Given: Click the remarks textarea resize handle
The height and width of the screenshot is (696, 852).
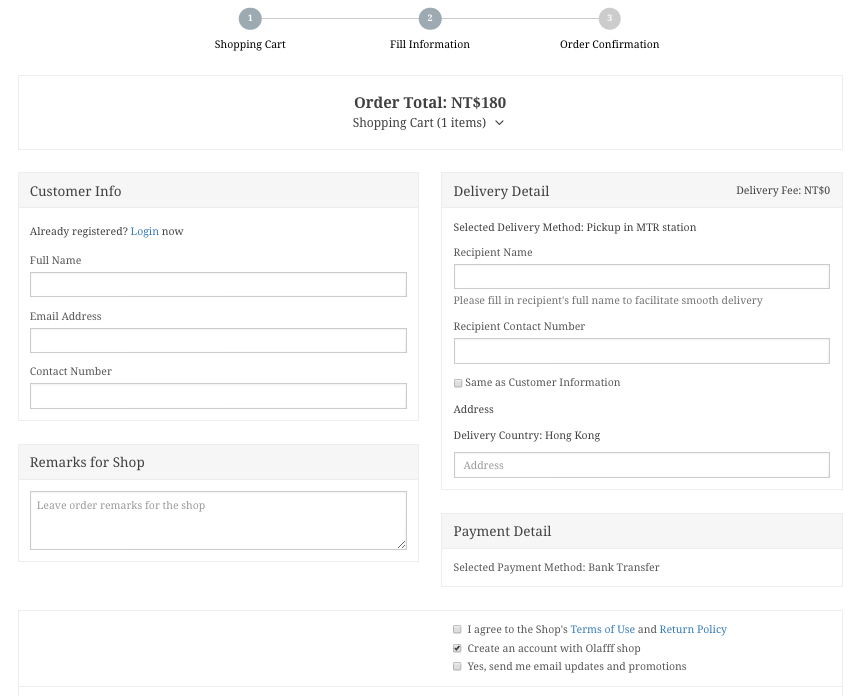Looking at the screenshot, I should 402,544.
